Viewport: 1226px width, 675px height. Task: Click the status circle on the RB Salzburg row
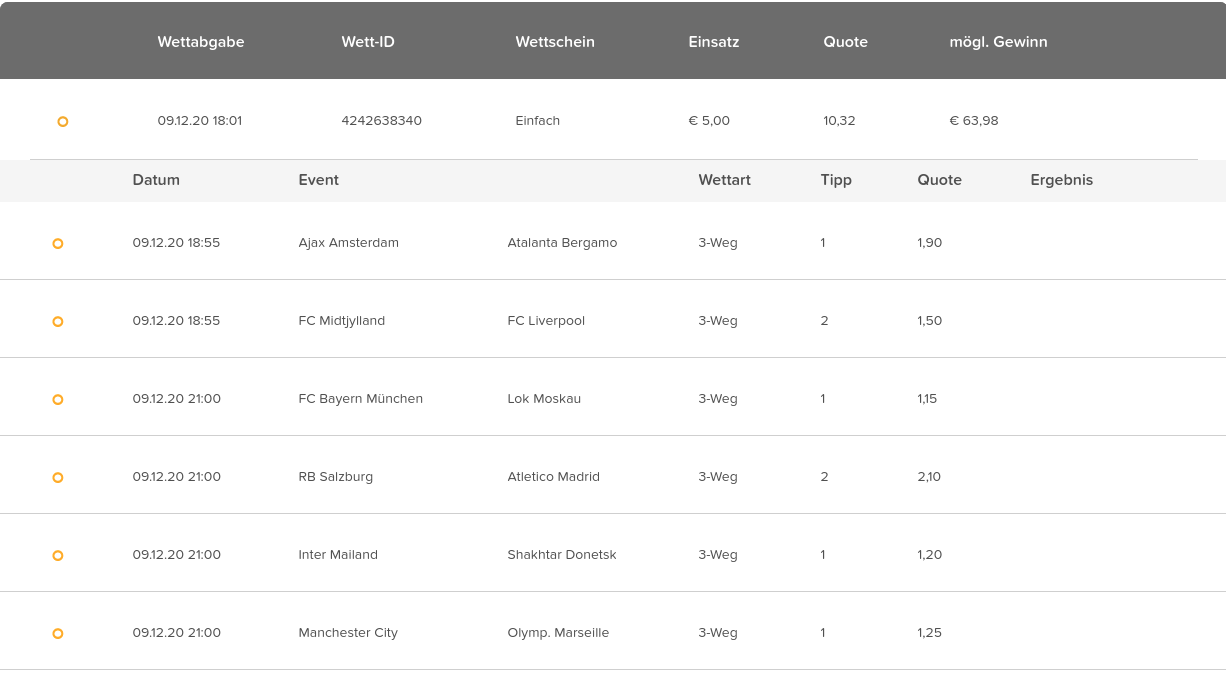(58, 477)
